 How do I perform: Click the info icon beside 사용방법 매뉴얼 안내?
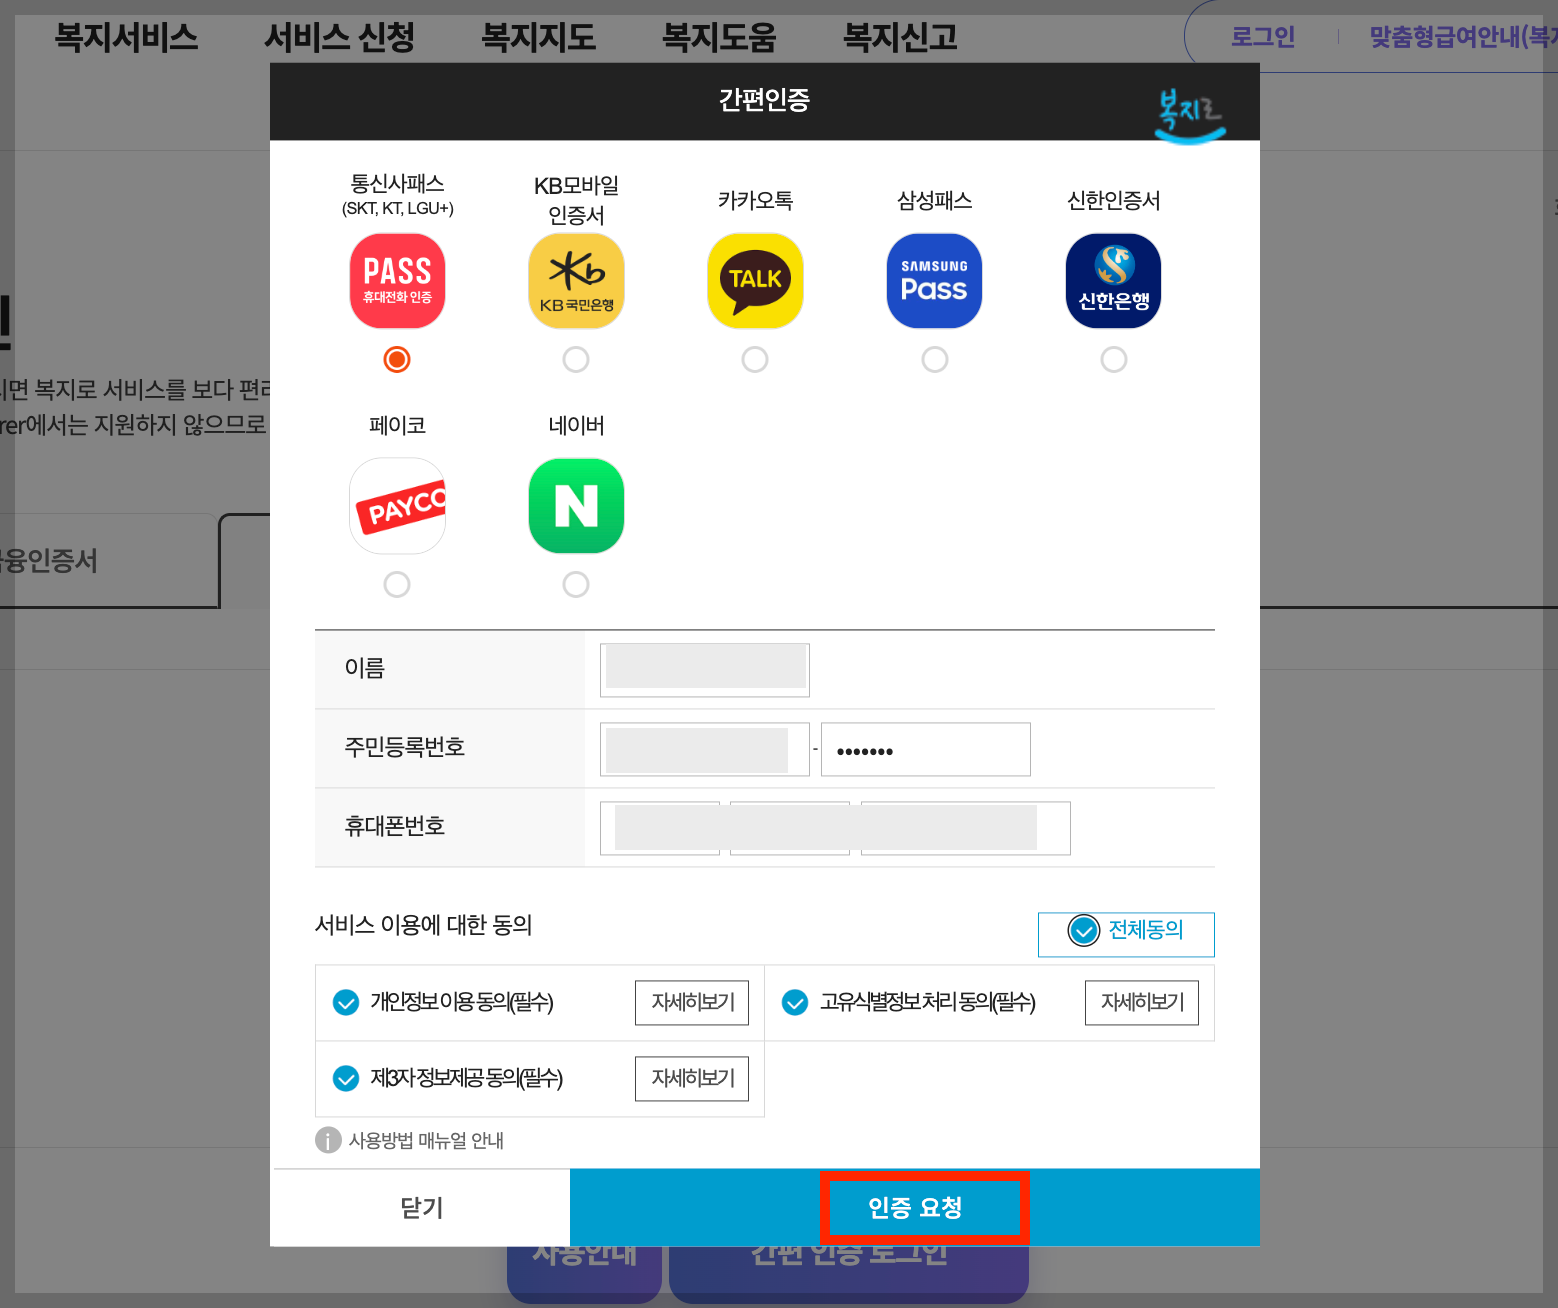[328, 1140]
